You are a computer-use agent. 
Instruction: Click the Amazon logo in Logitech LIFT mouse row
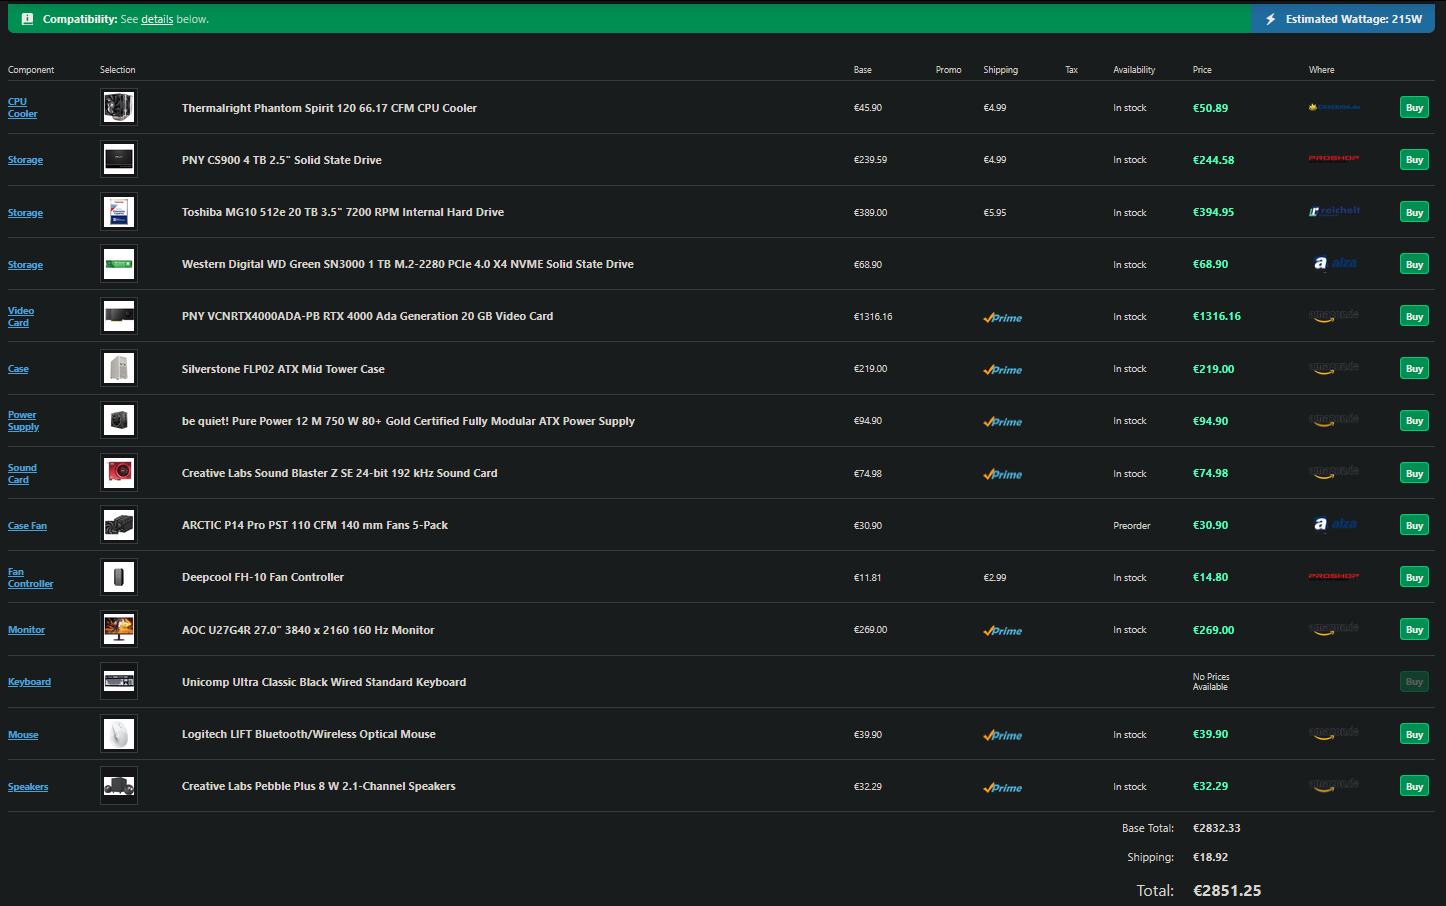[1334, 734]
